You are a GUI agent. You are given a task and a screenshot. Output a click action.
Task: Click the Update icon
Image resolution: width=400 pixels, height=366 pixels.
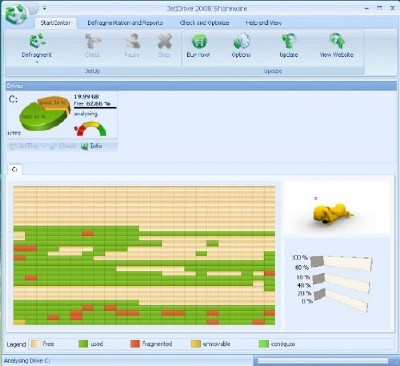pyautogui.click(x=288, y=42)
